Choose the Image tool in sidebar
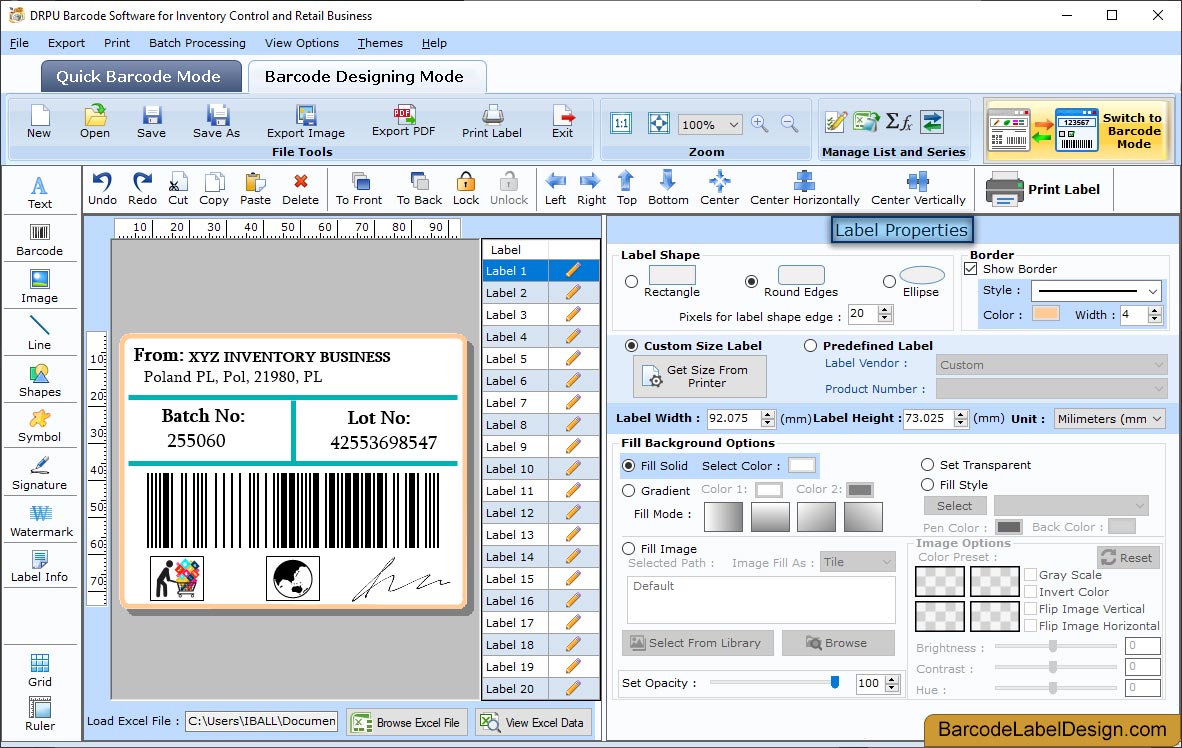Viewport: 1182px width, 748px height. [x=39, y=287]
